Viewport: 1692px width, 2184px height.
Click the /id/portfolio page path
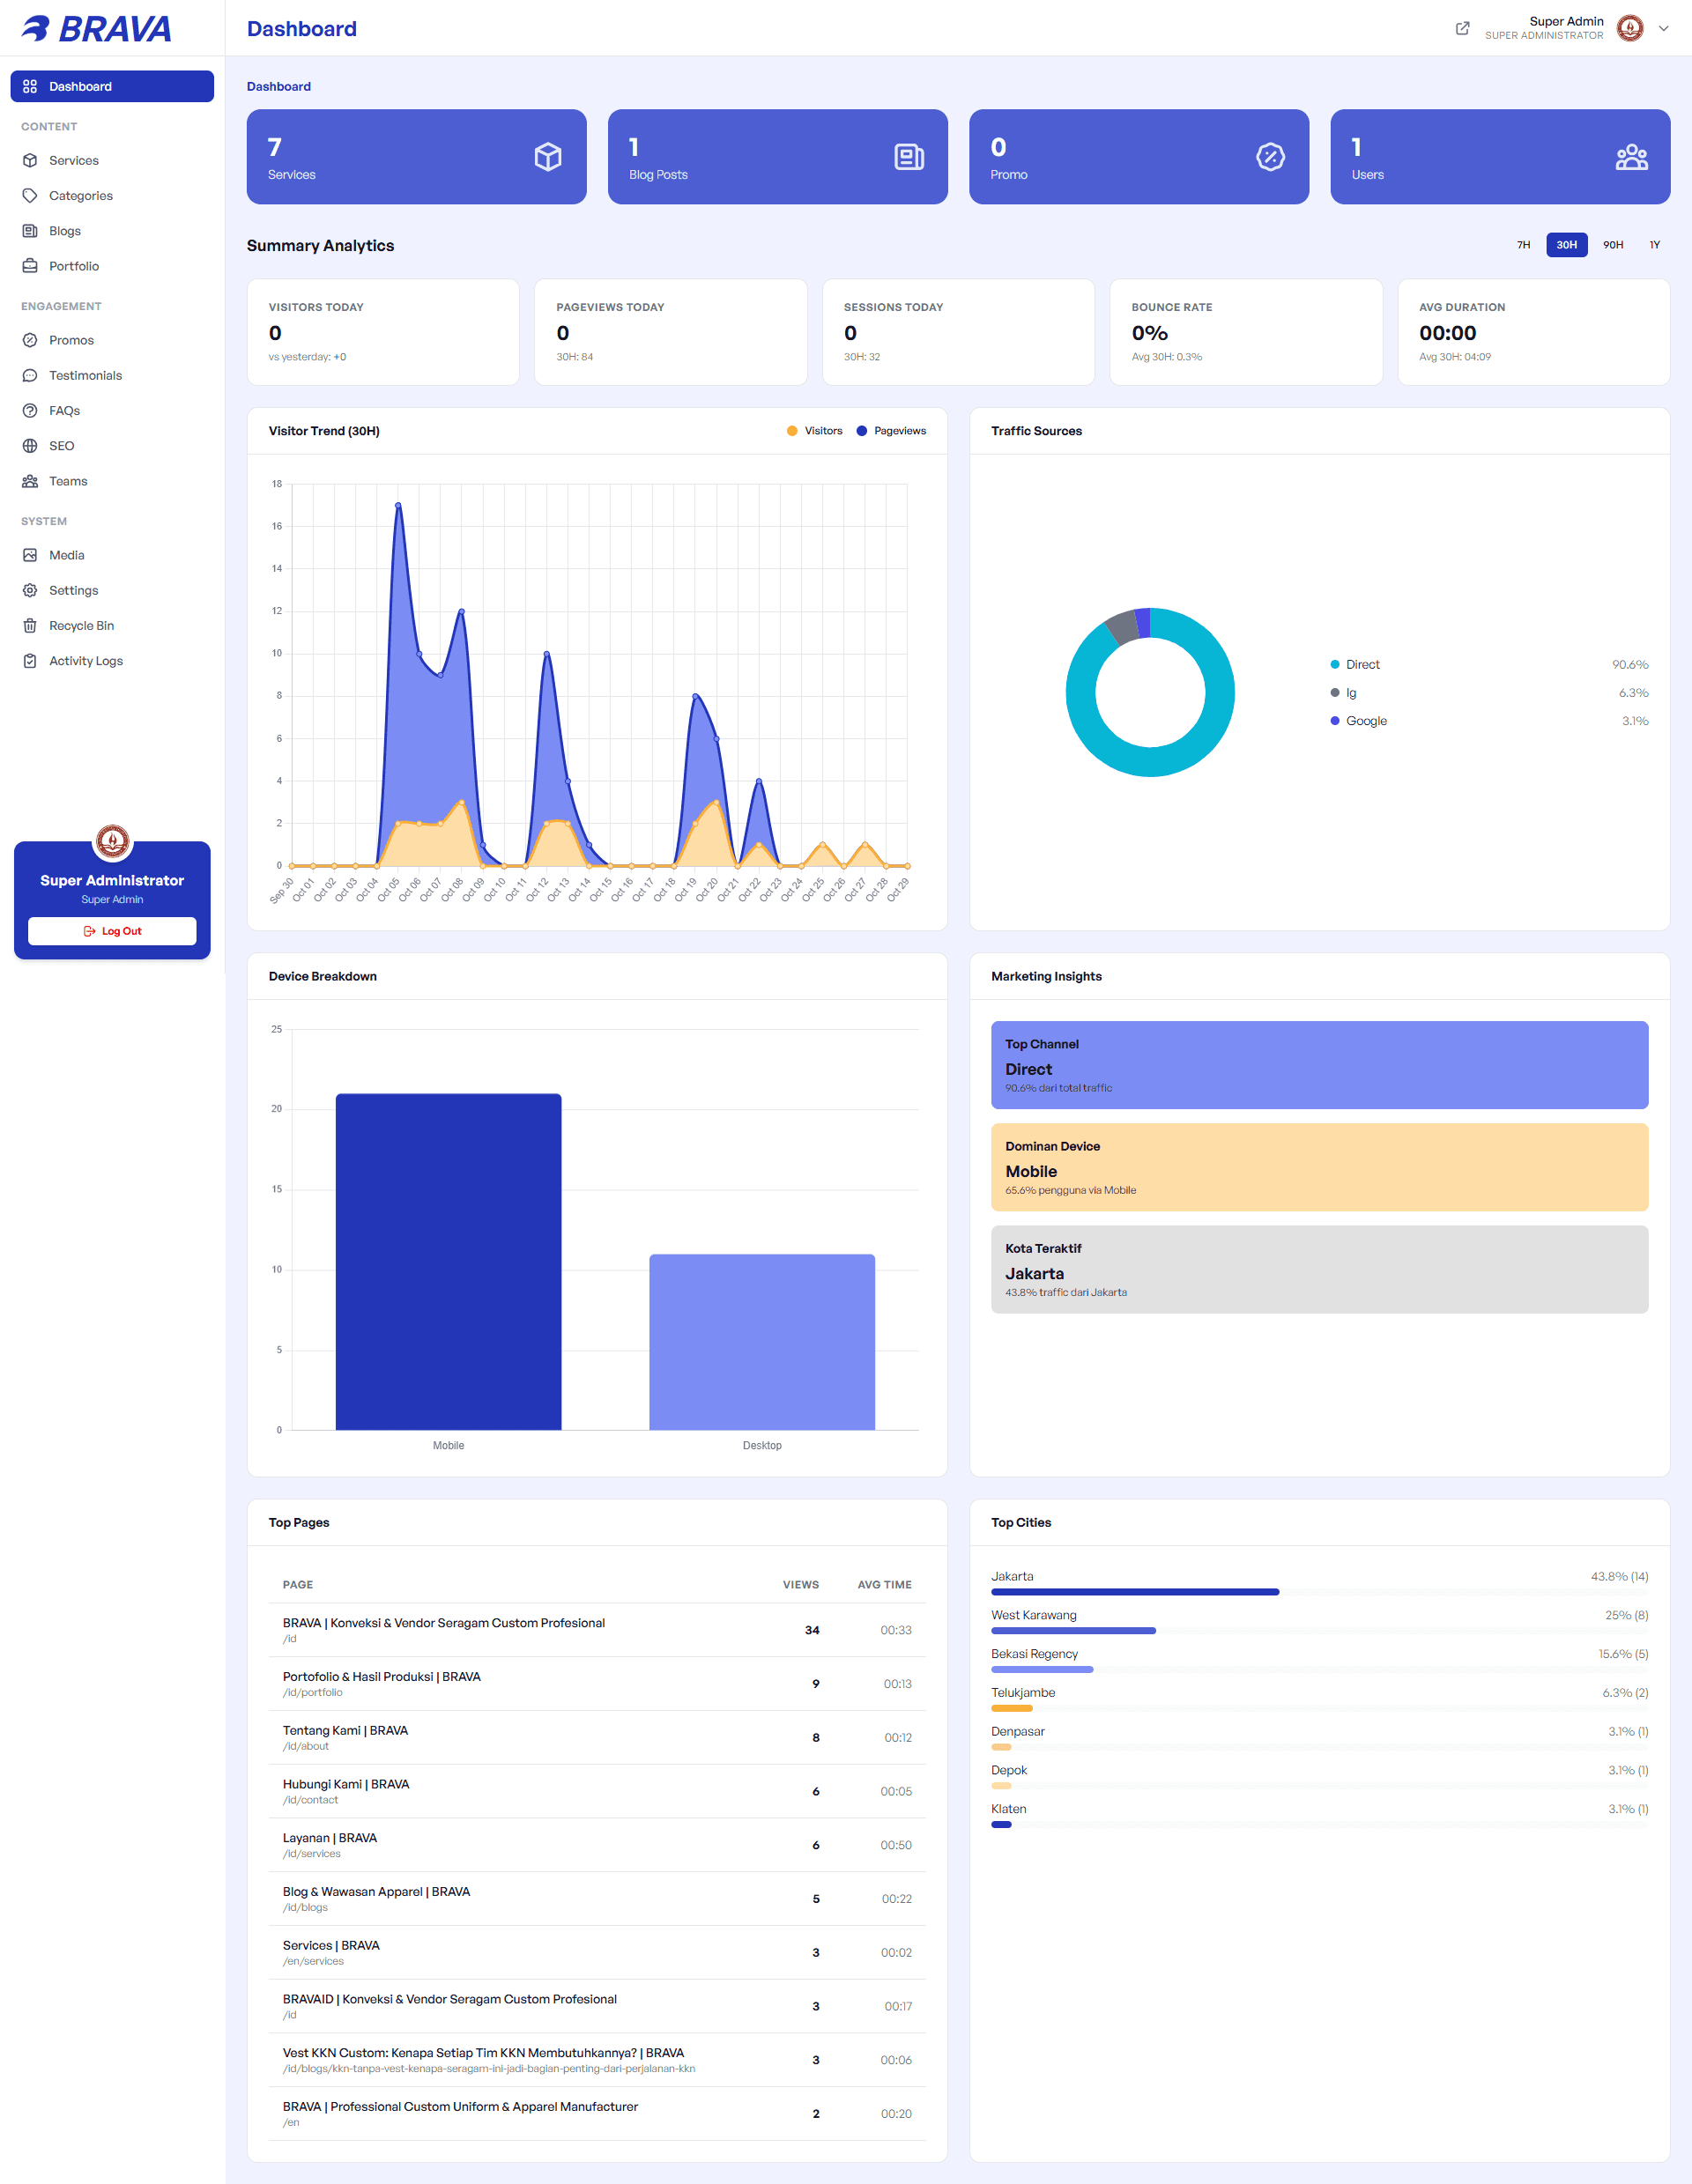coord(312,1692)
